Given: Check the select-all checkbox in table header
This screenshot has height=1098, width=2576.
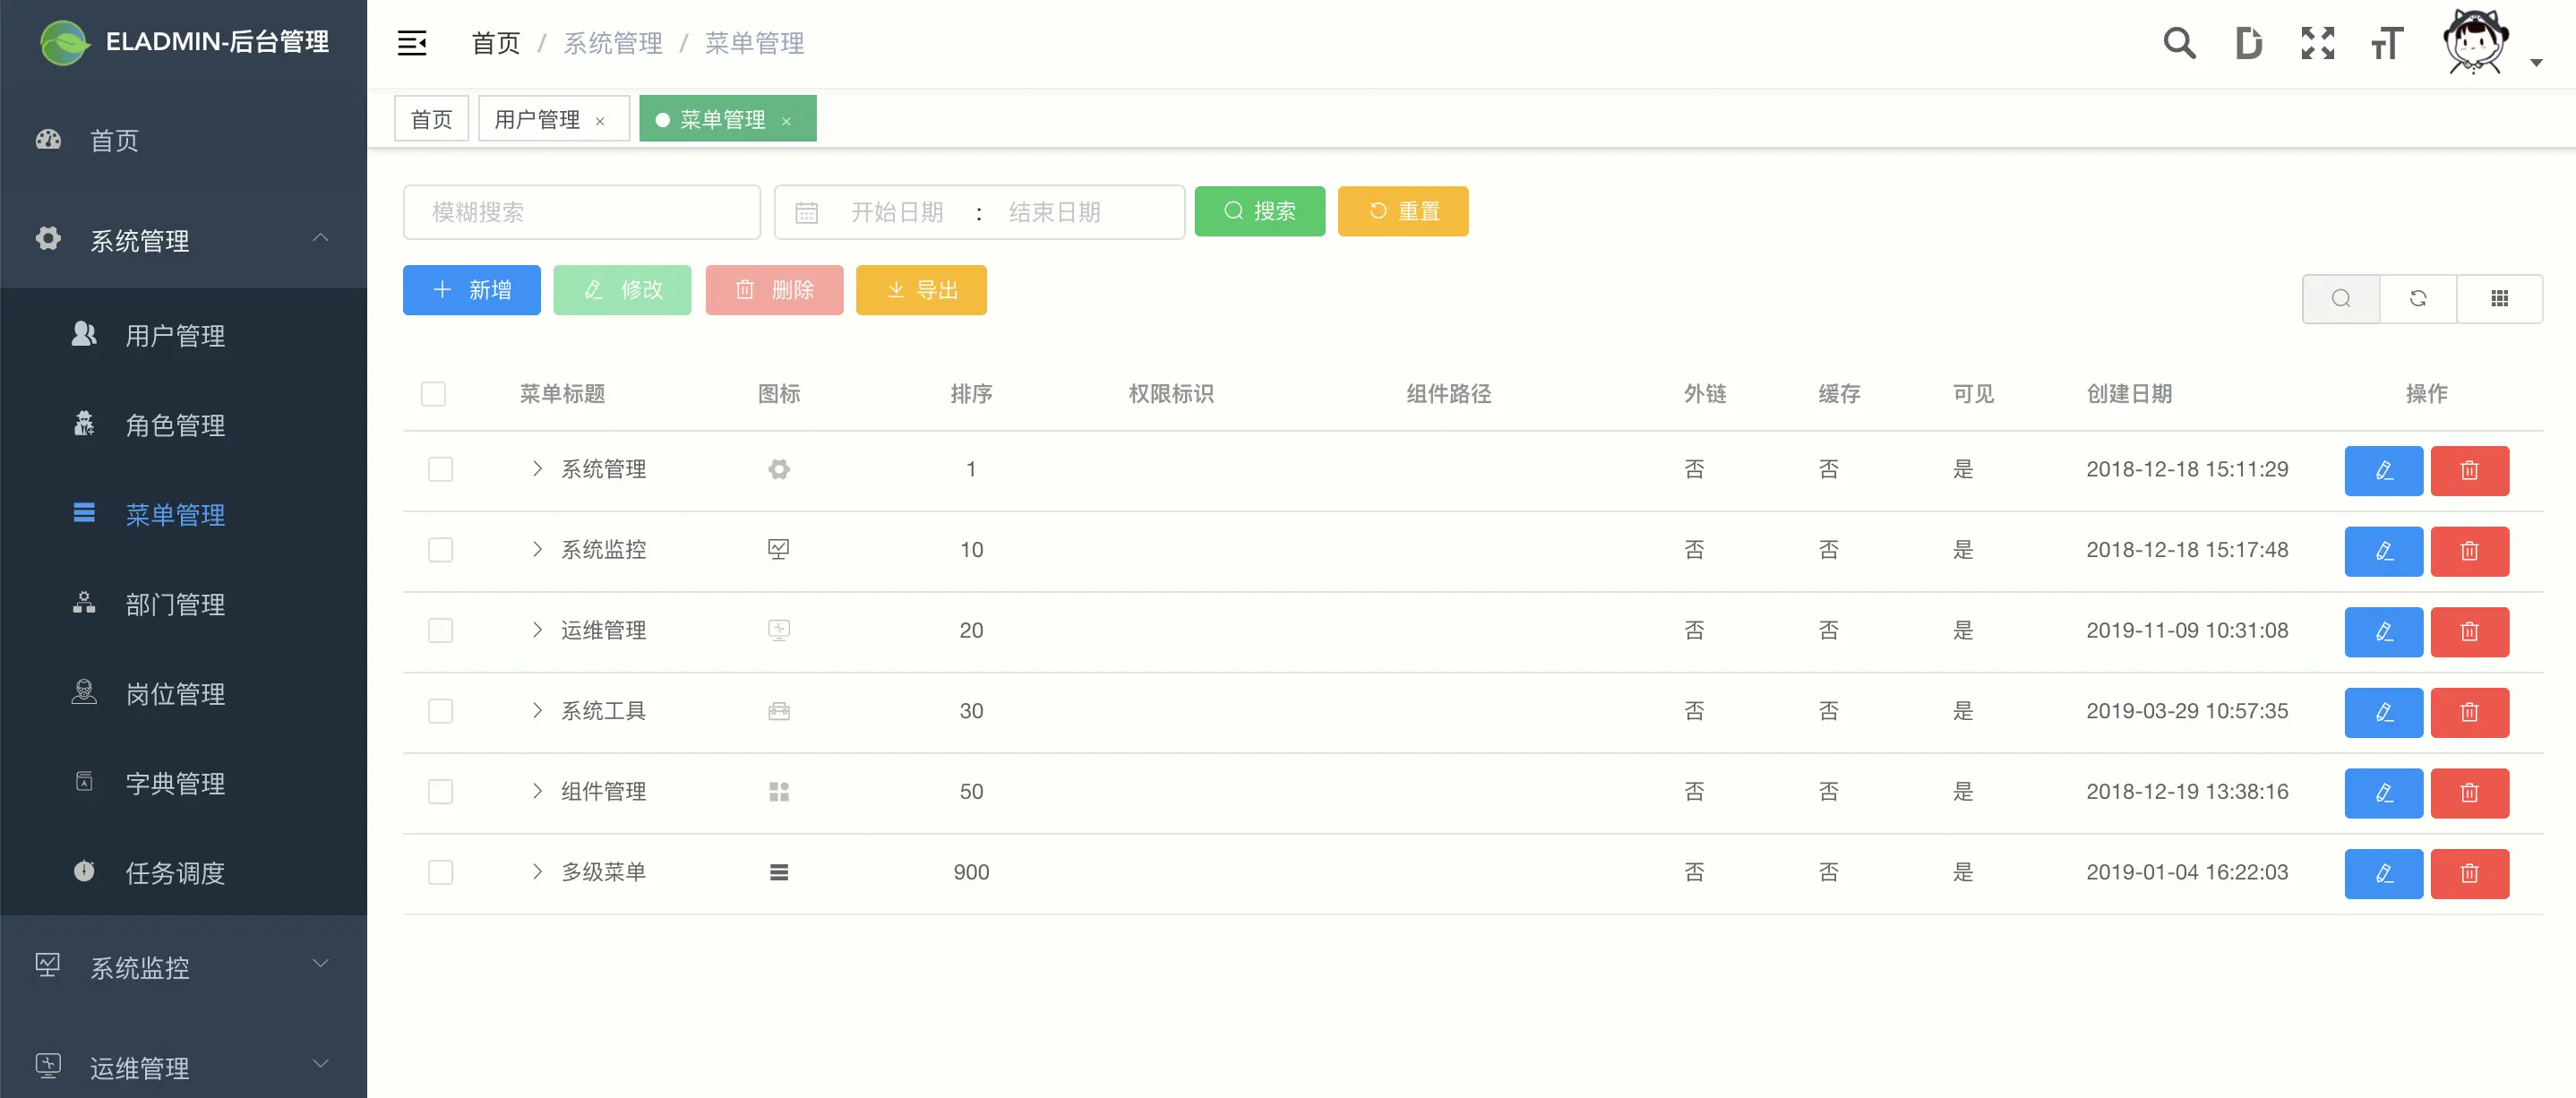Looking at the screenshot, I should (x=433, y=394).
